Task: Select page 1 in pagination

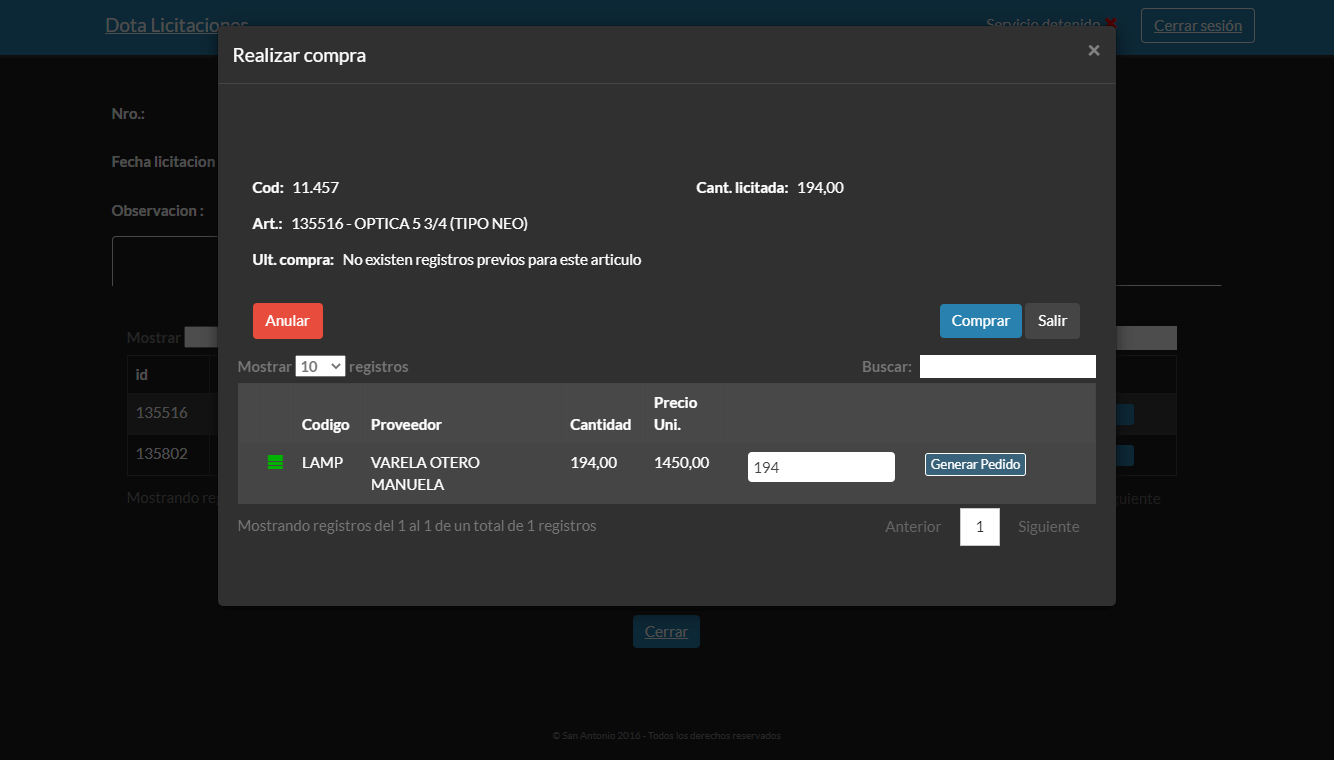Action: click(979, 527)
